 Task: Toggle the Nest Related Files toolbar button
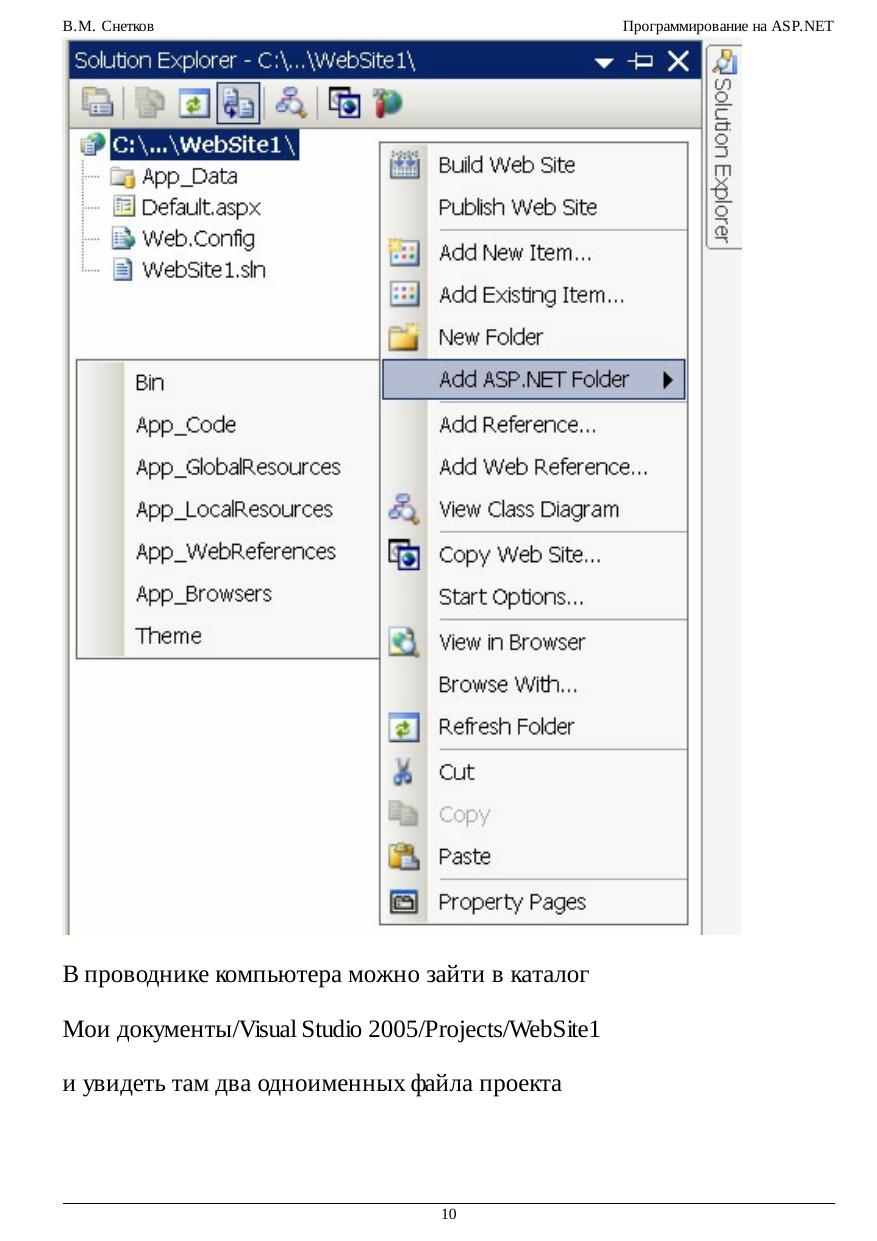tap(238, 102)
